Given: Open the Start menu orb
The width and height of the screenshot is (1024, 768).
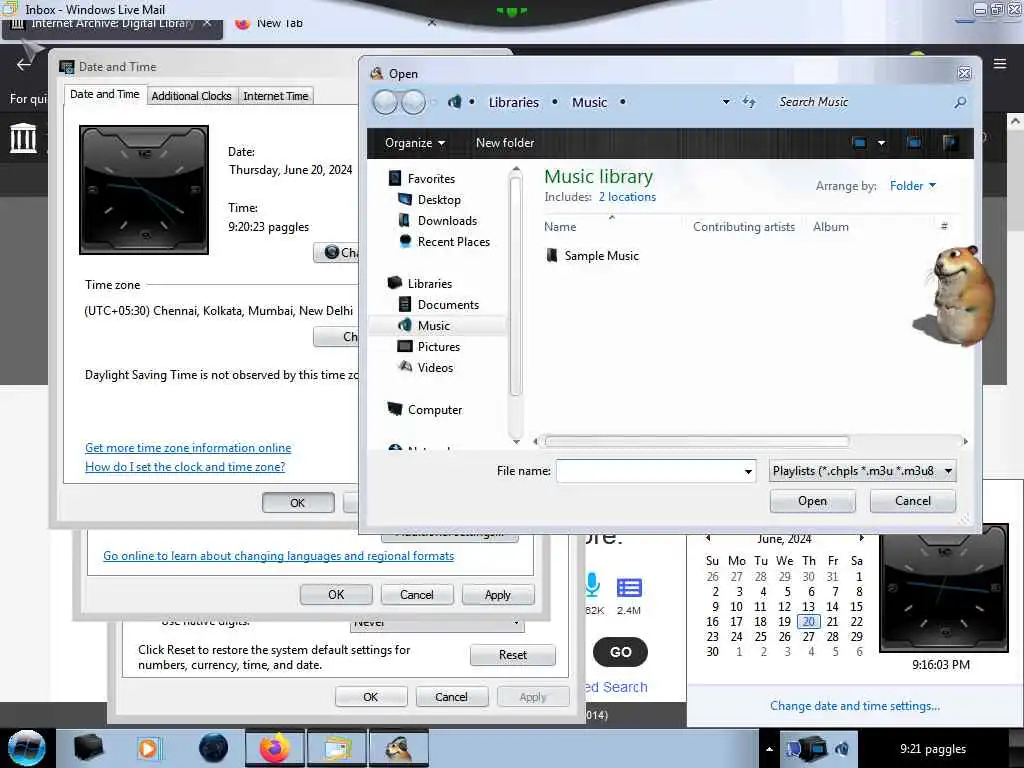Looking at the screenshot, I should [27, 748].
